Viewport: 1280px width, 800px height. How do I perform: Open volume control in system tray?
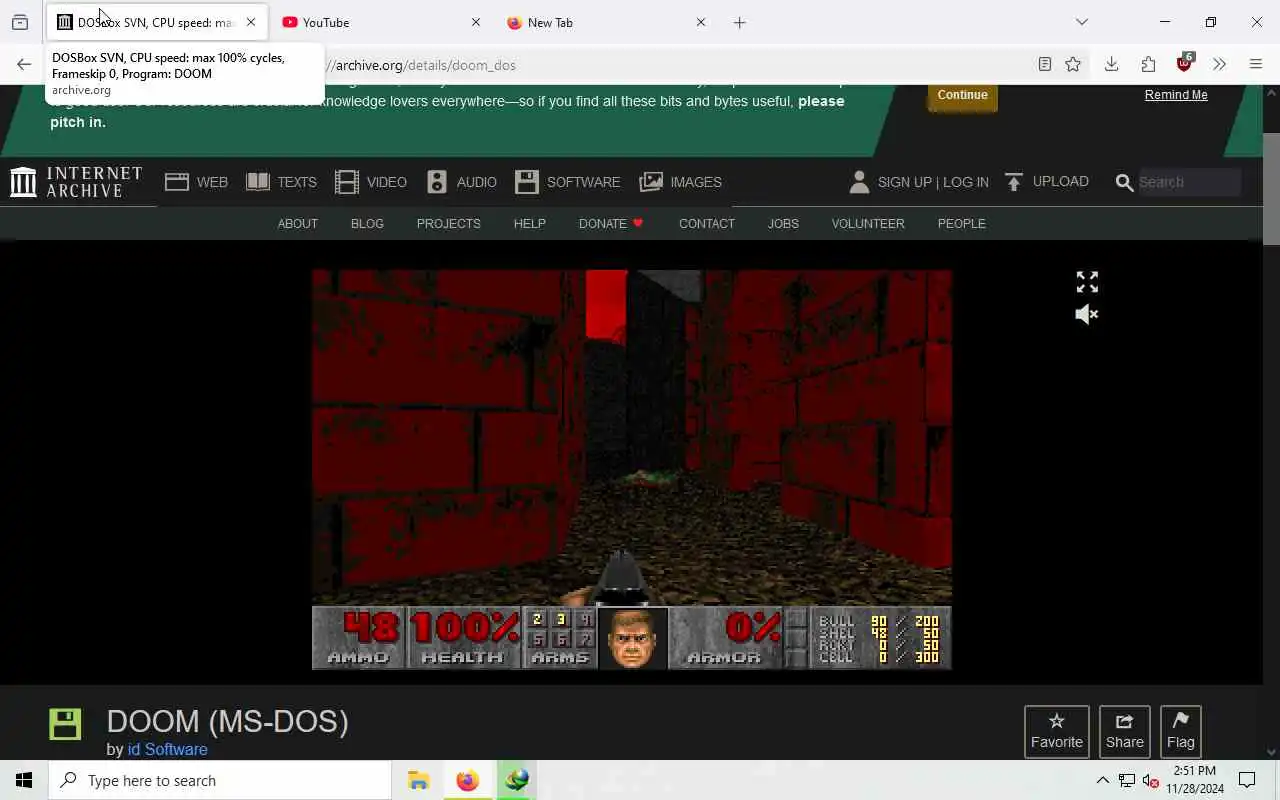click(x=1150, y=780)
